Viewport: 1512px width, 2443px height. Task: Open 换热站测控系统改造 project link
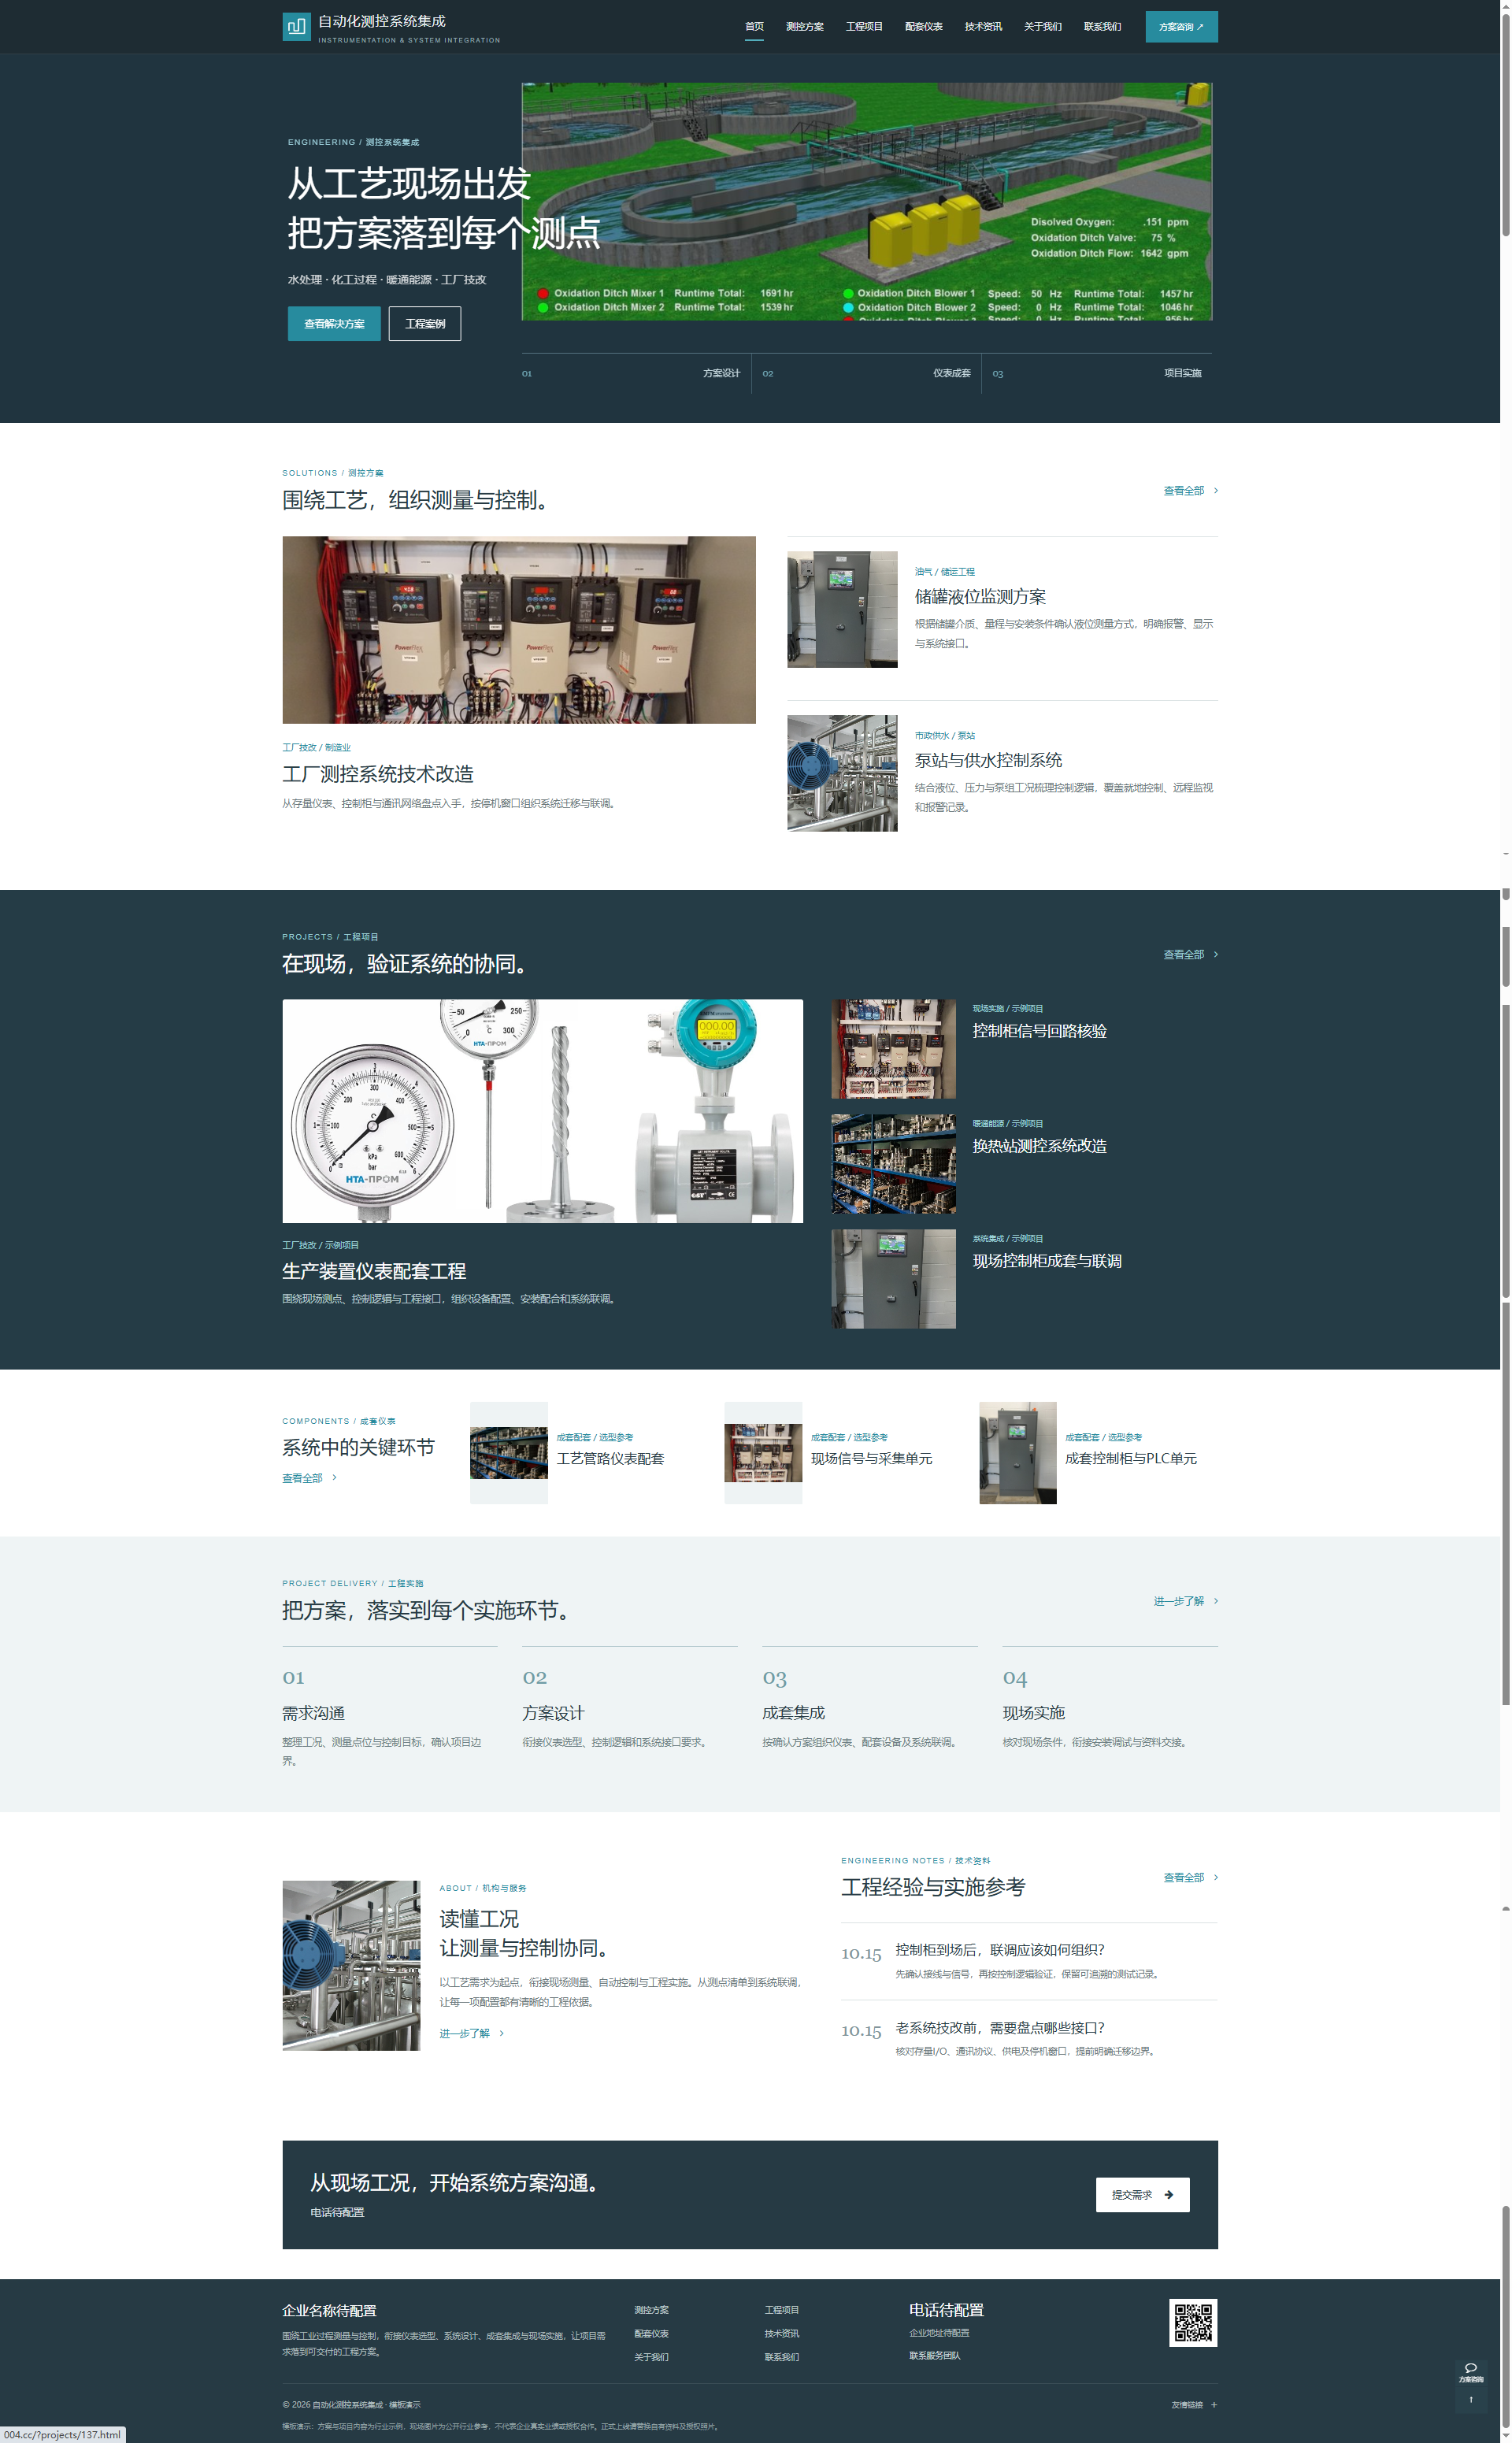pos(1039,1146)
